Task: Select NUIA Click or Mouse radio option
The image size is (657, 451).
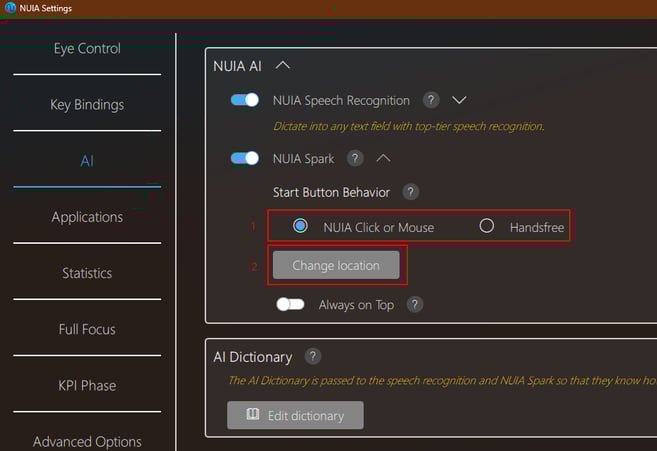Action: tap(300, 226)
